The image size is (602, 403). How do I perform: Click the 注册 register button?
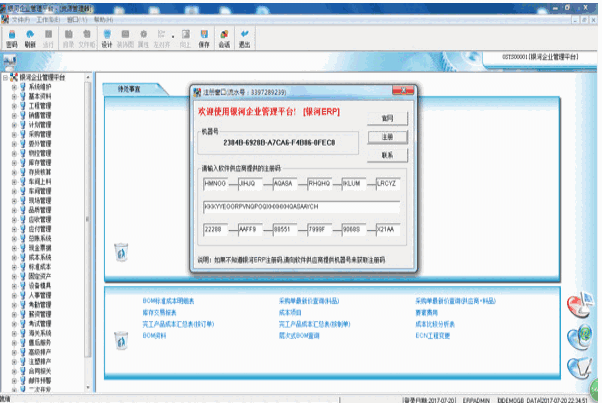pos(387,137)
